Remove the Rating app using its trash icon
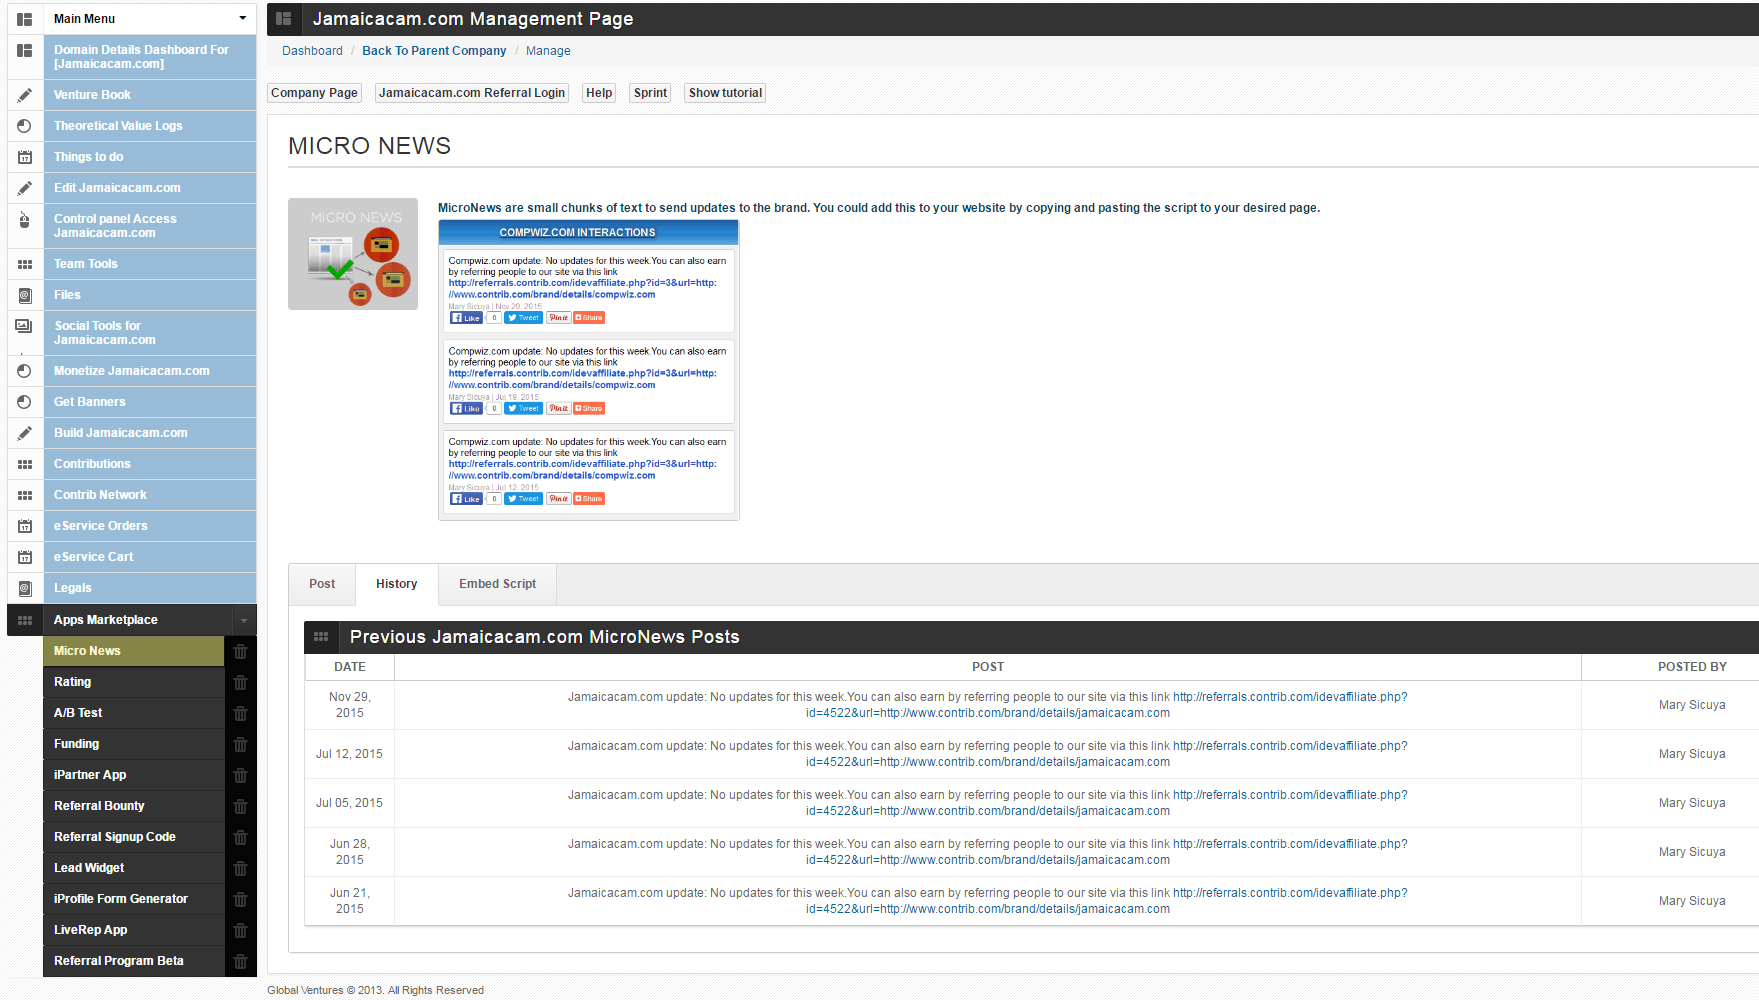Viewport: 1759px width, 1000px height. point(240,682)
